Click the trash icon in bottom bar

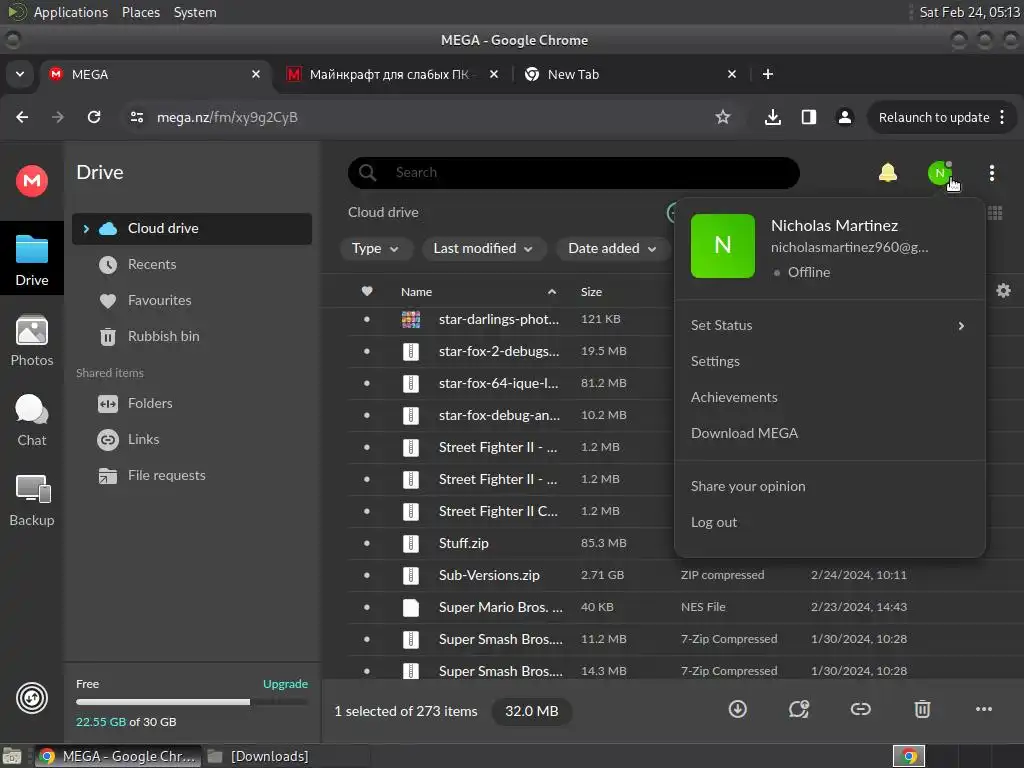coord(922,709)
